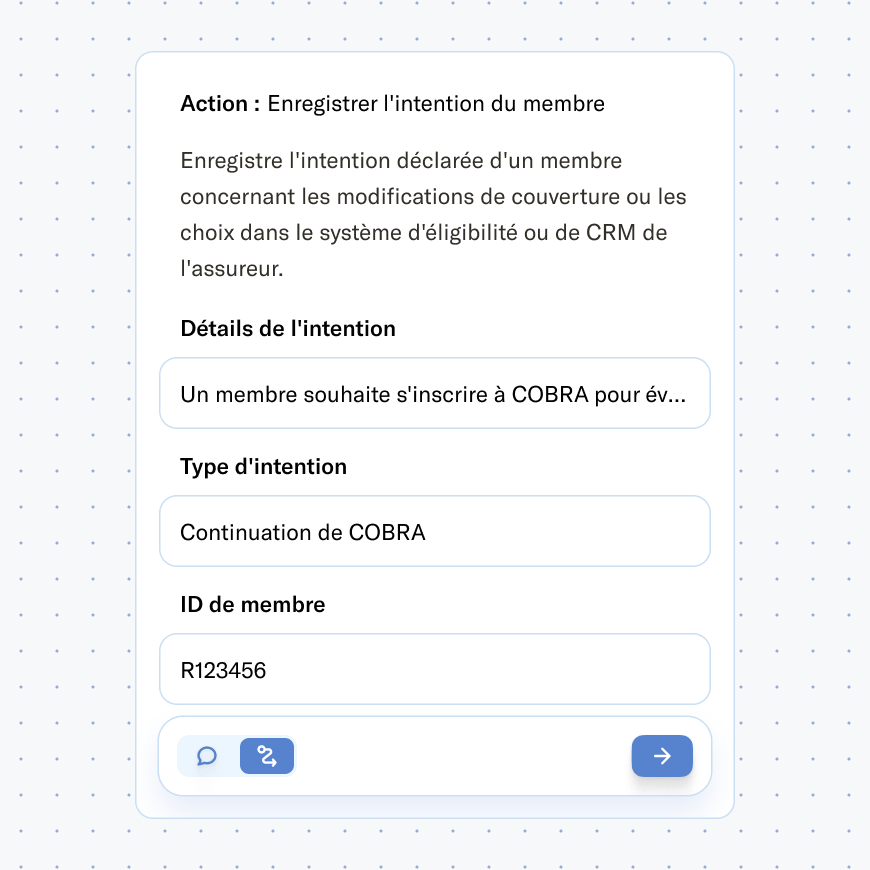Submit with the blue arrow send button

[x=662, y=756]
